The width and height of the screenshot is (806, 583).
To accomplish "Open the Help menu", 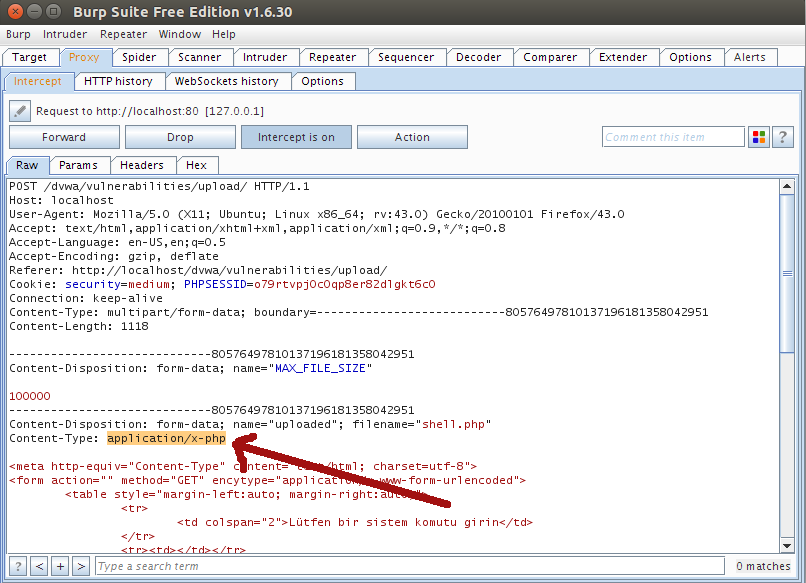I will (224, 34).
